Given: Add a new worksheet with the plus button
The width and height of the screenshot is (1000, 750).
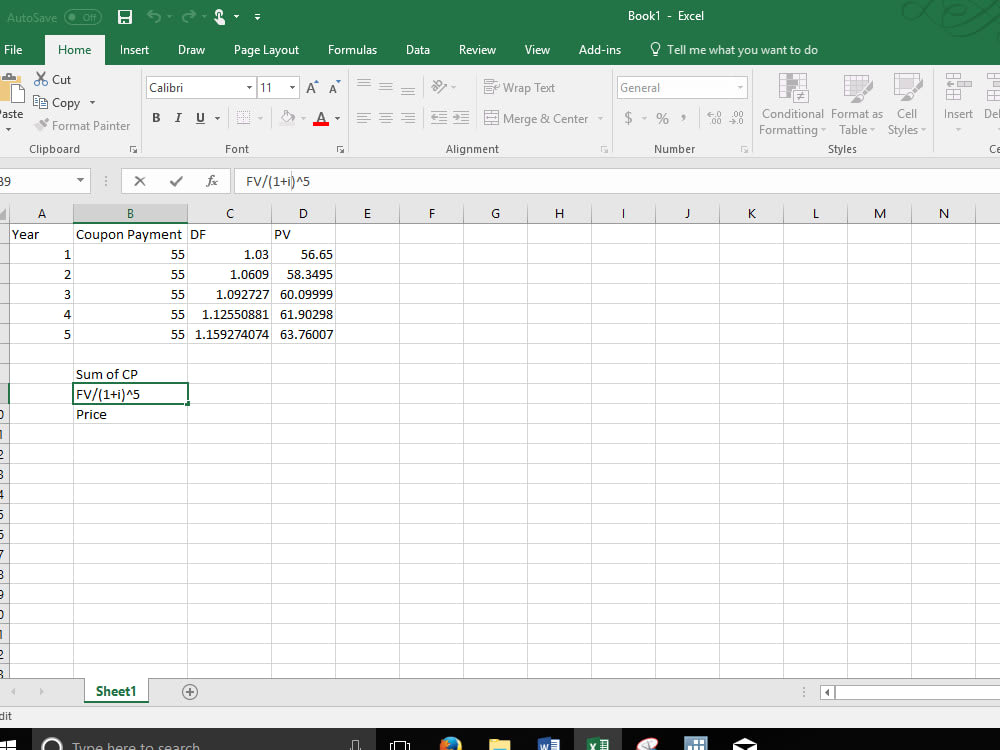Looking at the screenshot, I should click(189, 691).
